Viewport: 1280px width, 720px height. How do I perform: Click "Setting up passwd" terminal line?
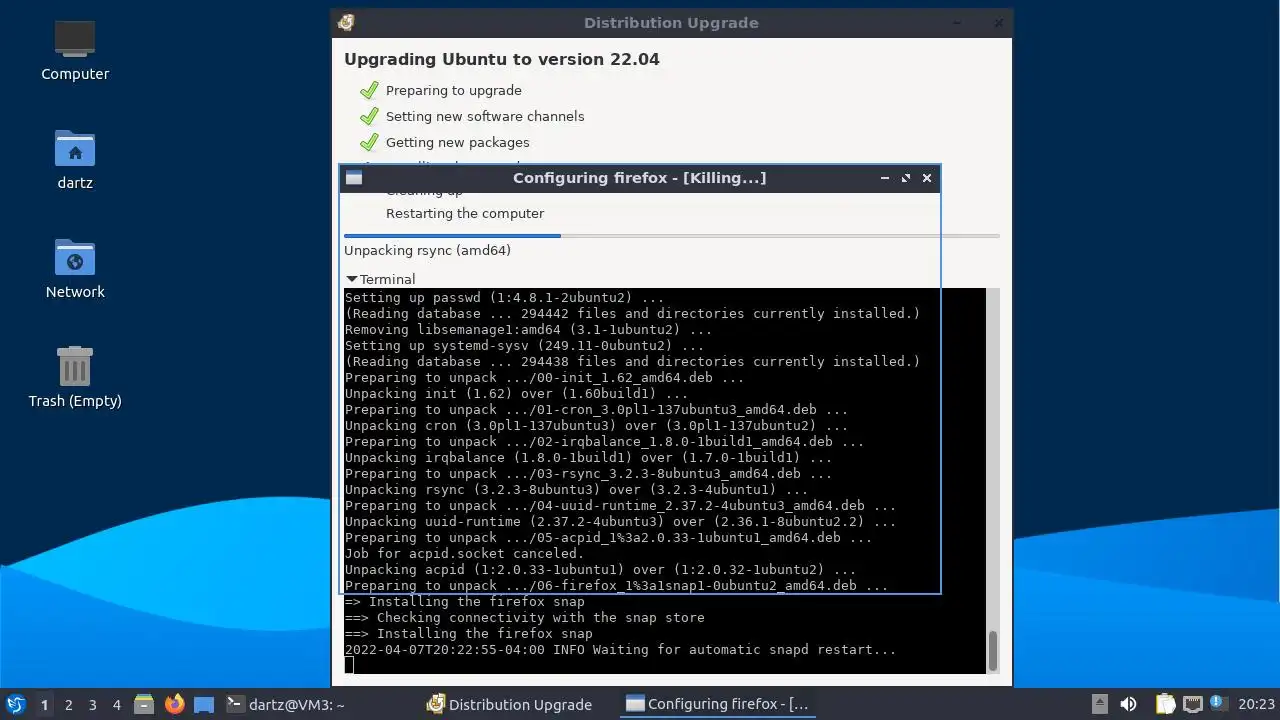point(504,297)
